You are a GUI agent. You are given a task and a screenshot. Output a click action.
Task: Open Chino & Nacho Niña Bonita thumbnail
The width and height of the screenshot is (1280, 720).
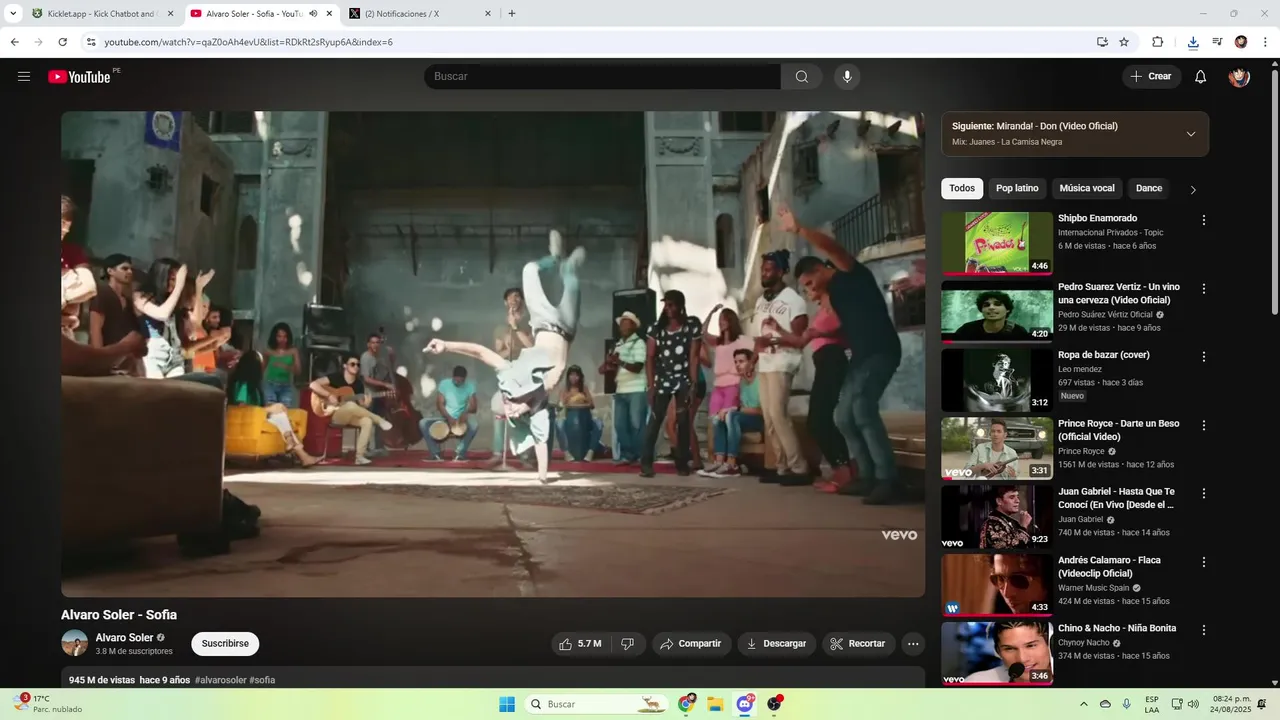tap(997, 653)
